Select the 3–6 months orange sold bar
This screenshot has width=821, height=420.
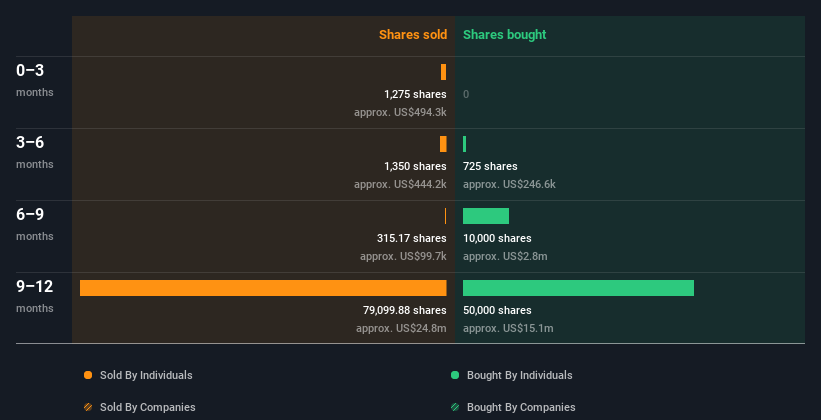(x=443, y=144)
